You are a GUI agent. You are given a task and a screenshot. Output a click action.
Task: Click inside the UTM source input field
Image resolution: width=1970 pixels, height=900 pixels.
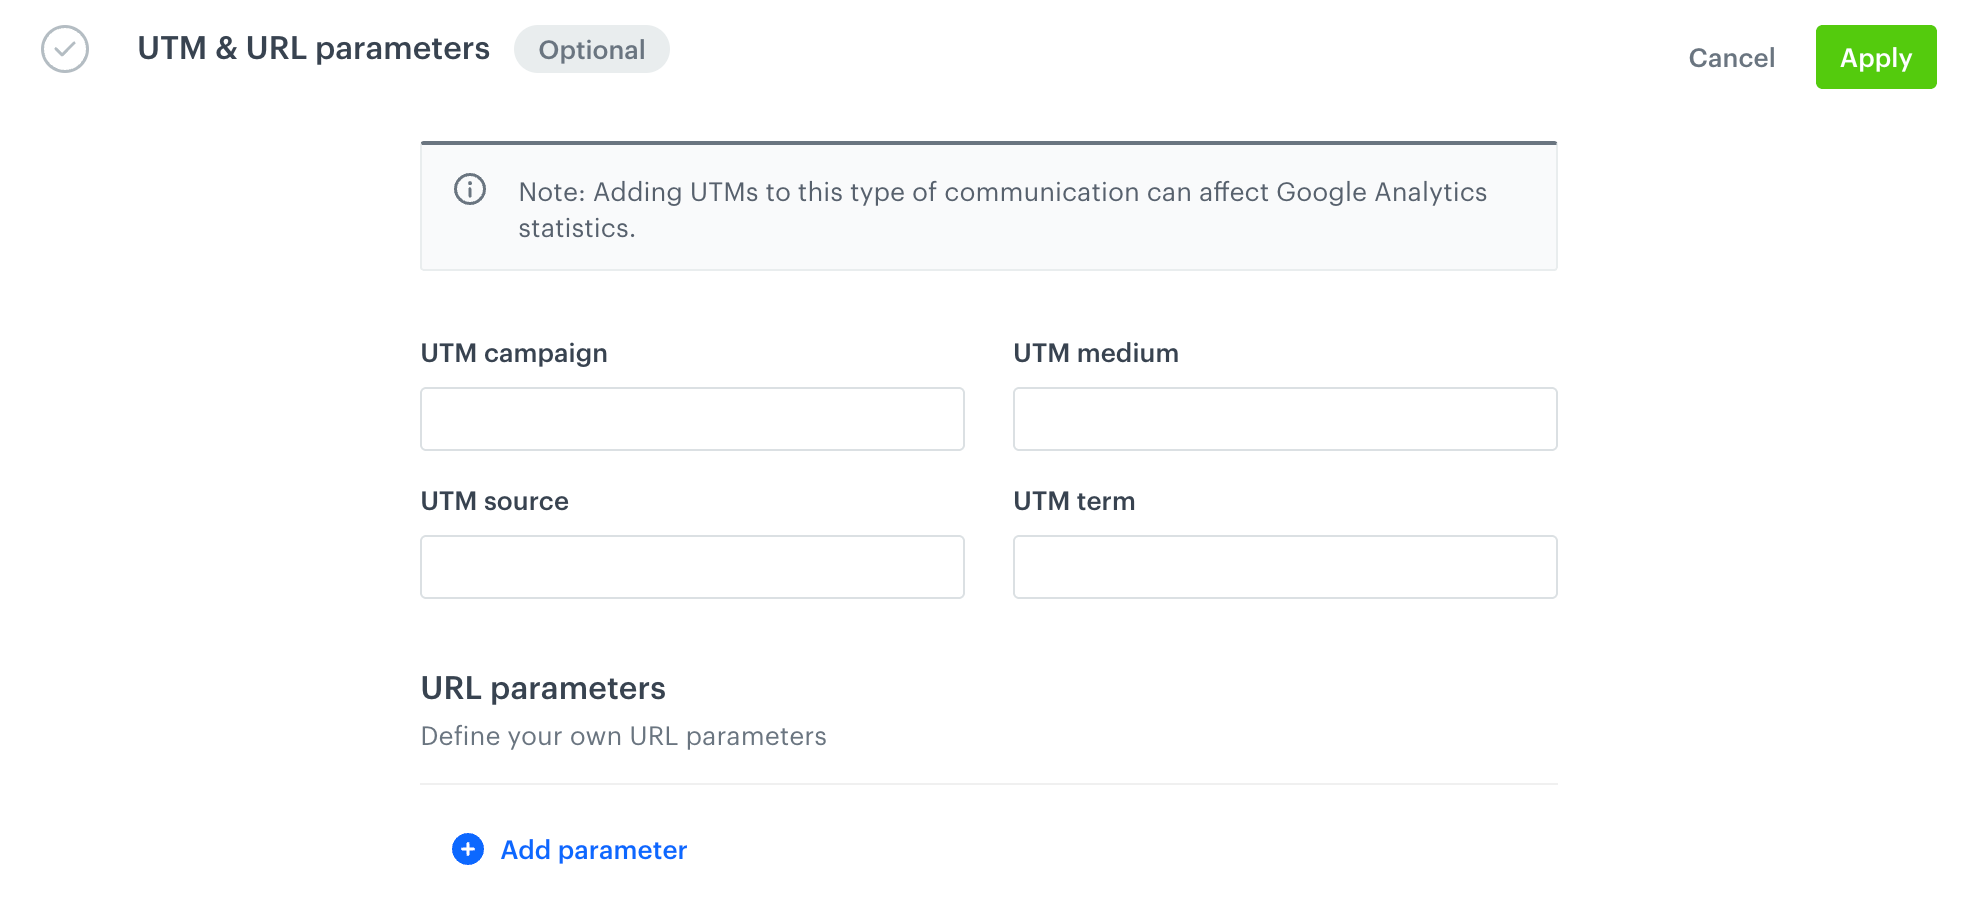[691, 566]
